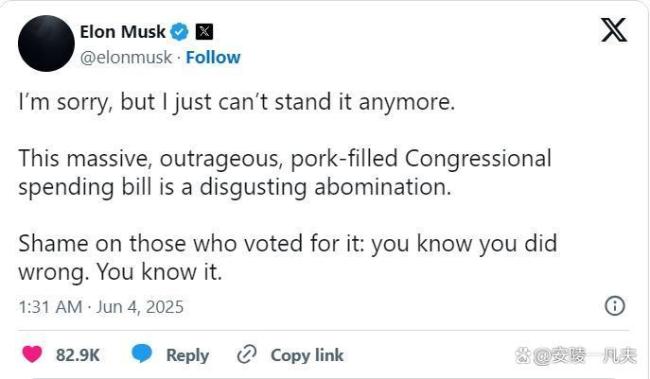The width and height of the screenshot is (650, 379).
Task: Click the blue verified checkmark badge
Action: [x=179, y=32]
